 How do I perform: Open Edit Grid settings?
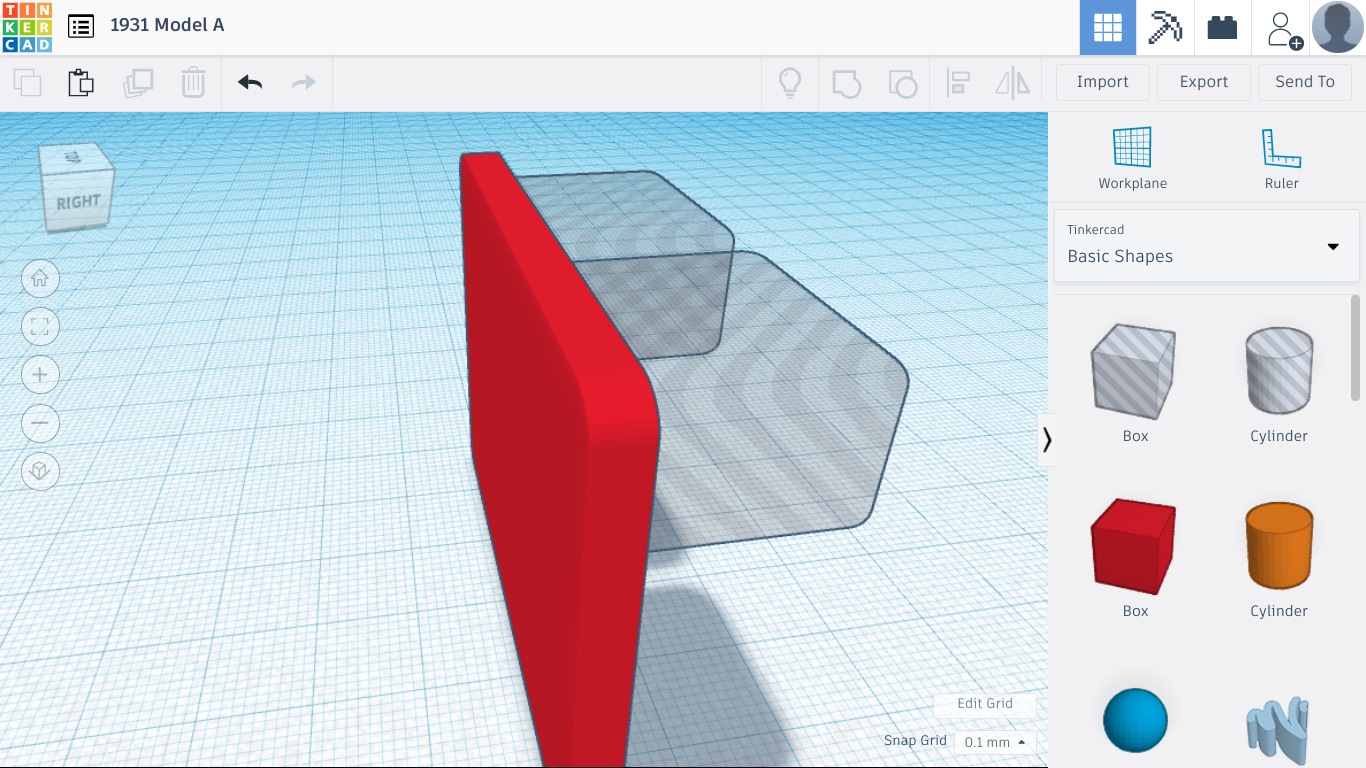pos(985,704)
